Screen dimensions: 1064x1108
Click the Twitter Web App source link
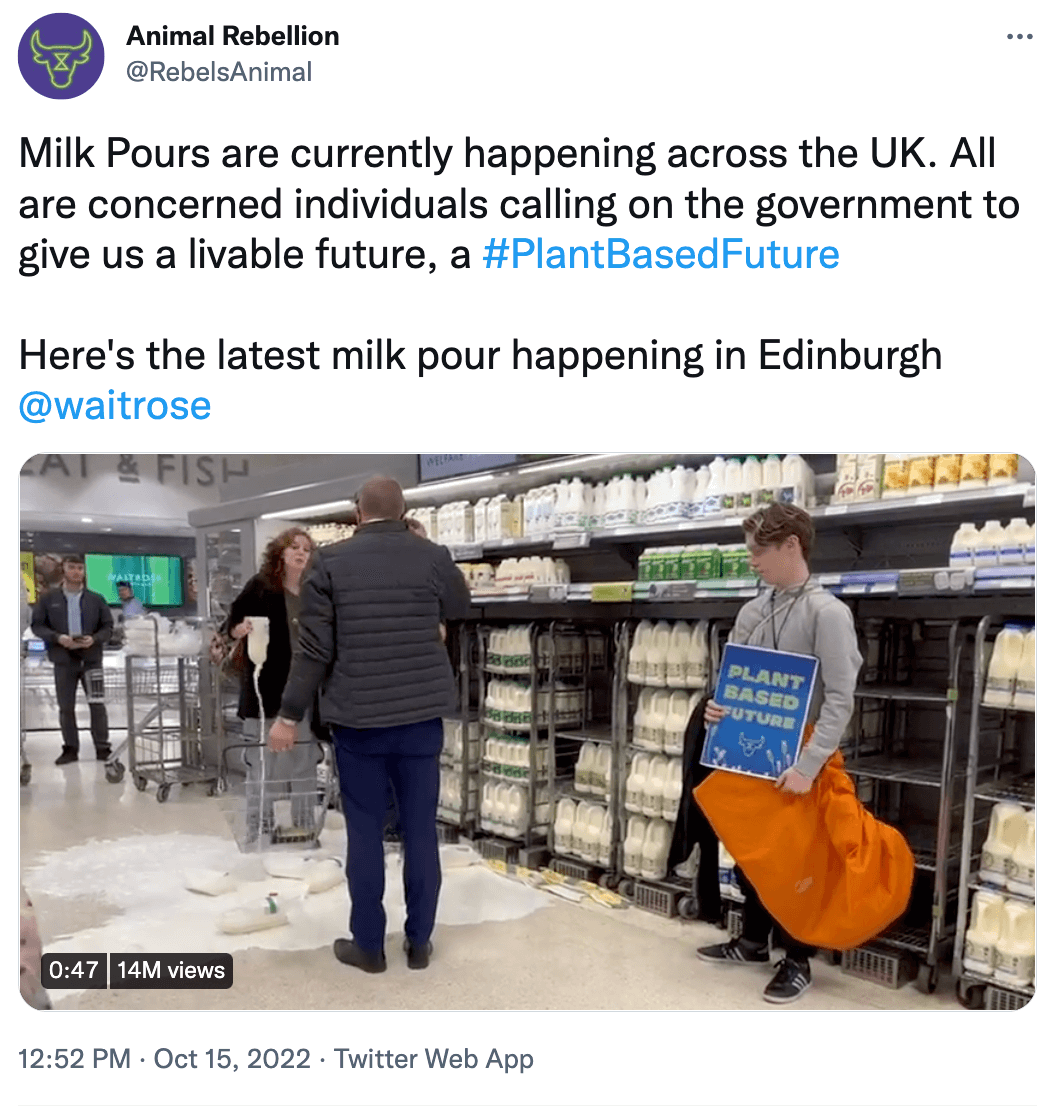[x=434, y=1059]
